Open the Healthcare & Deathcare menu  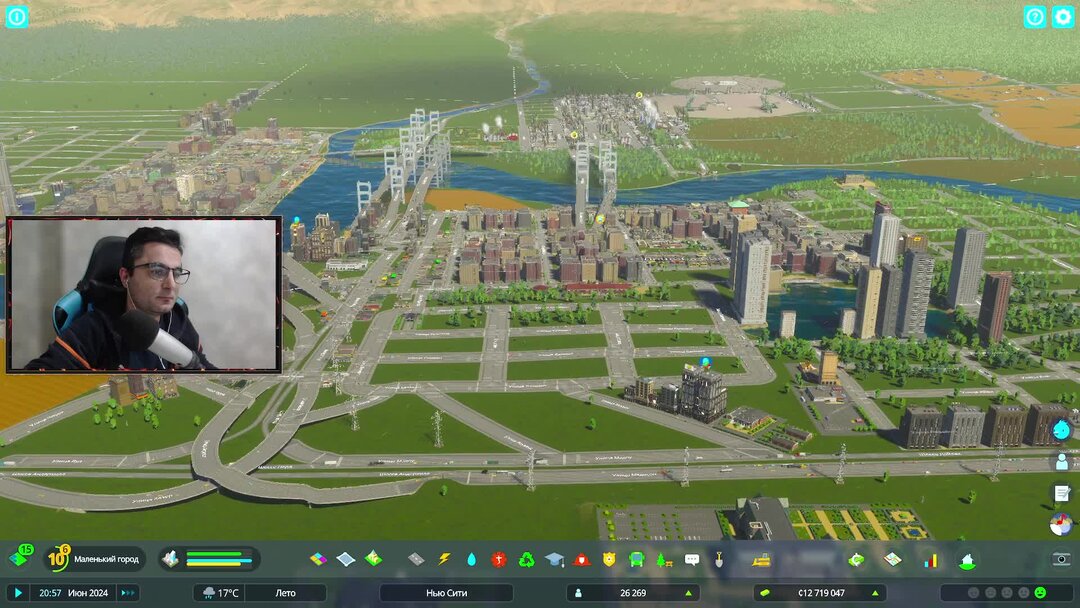[499, 559]
